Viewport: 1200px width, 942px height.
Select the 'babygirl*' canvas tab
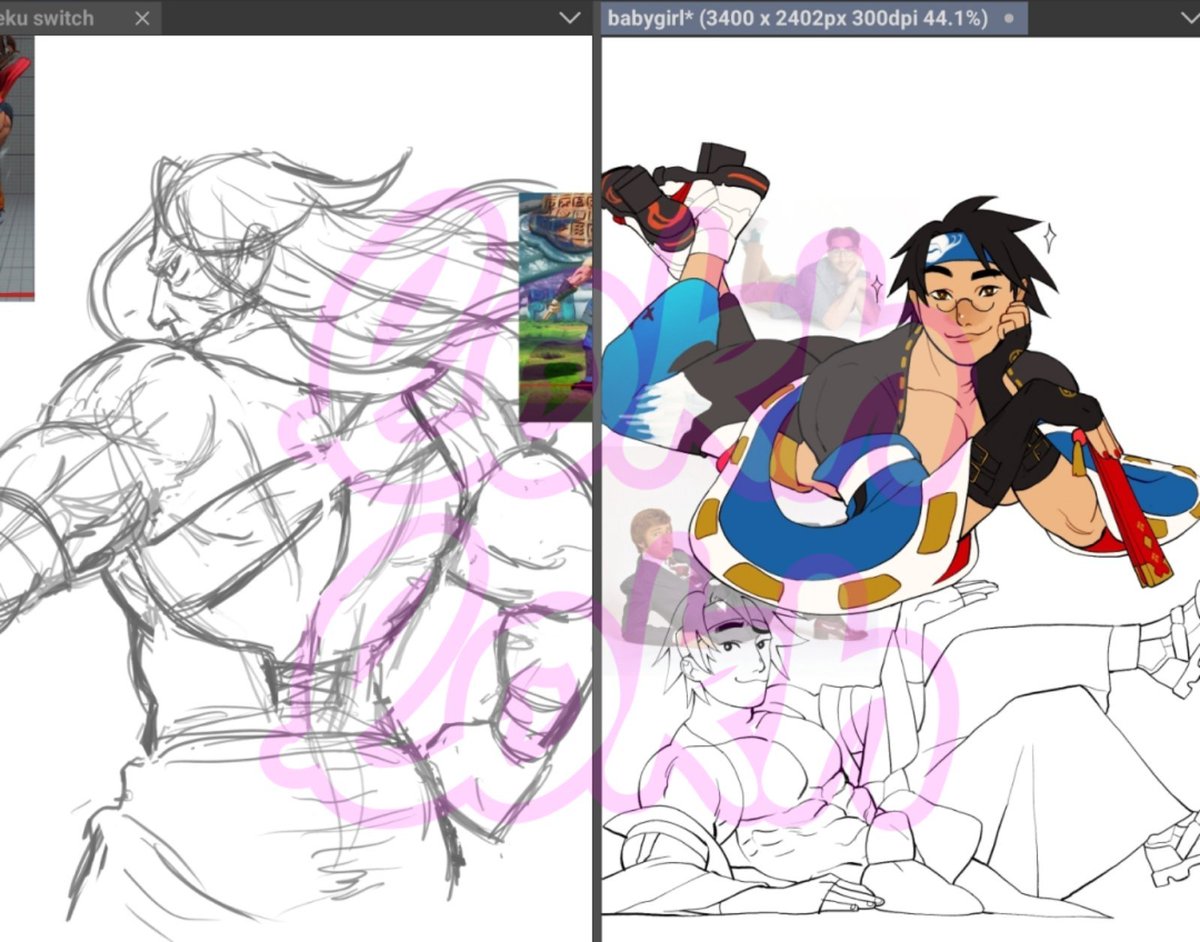pos(813,18)
